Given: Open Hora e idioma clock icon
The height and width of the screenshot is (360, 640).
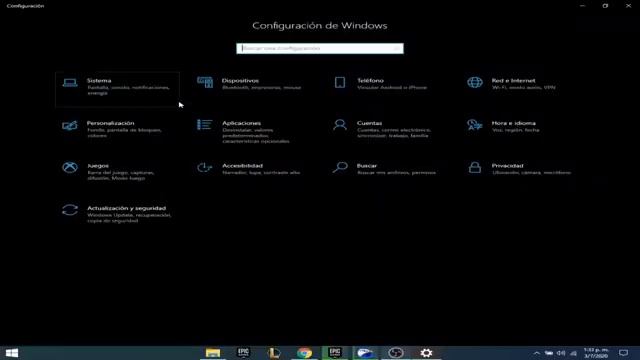Looking at the screenshot, I should (474, 125).
